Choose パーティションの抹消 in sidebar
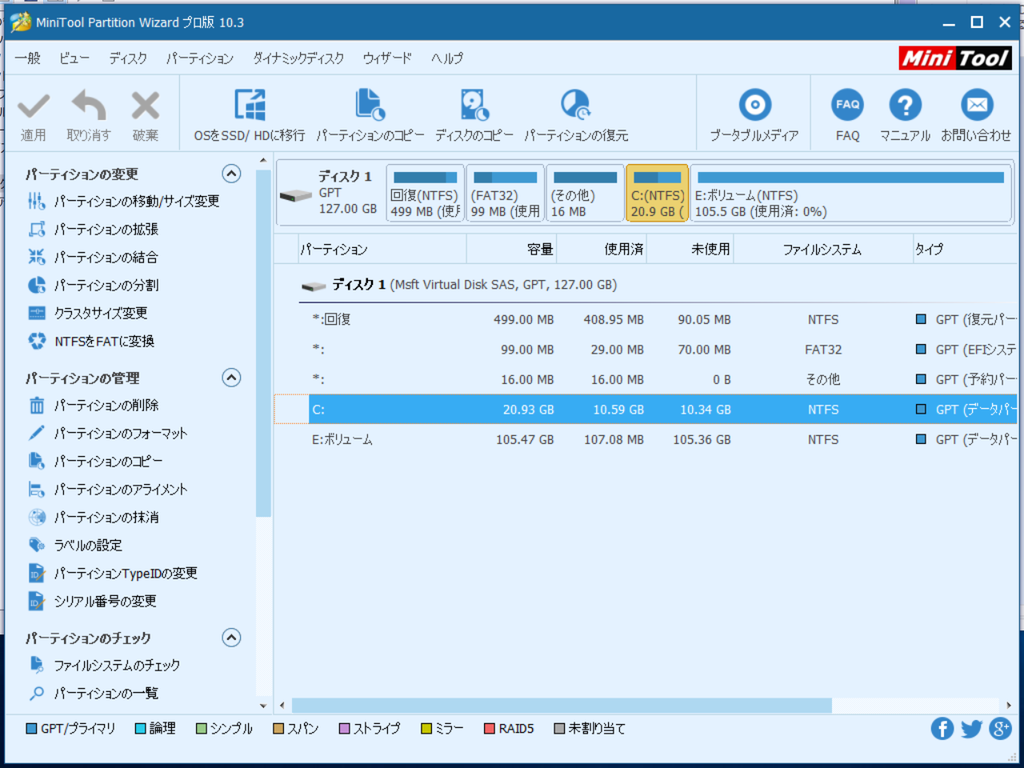1024x768 pixels. 93,517
